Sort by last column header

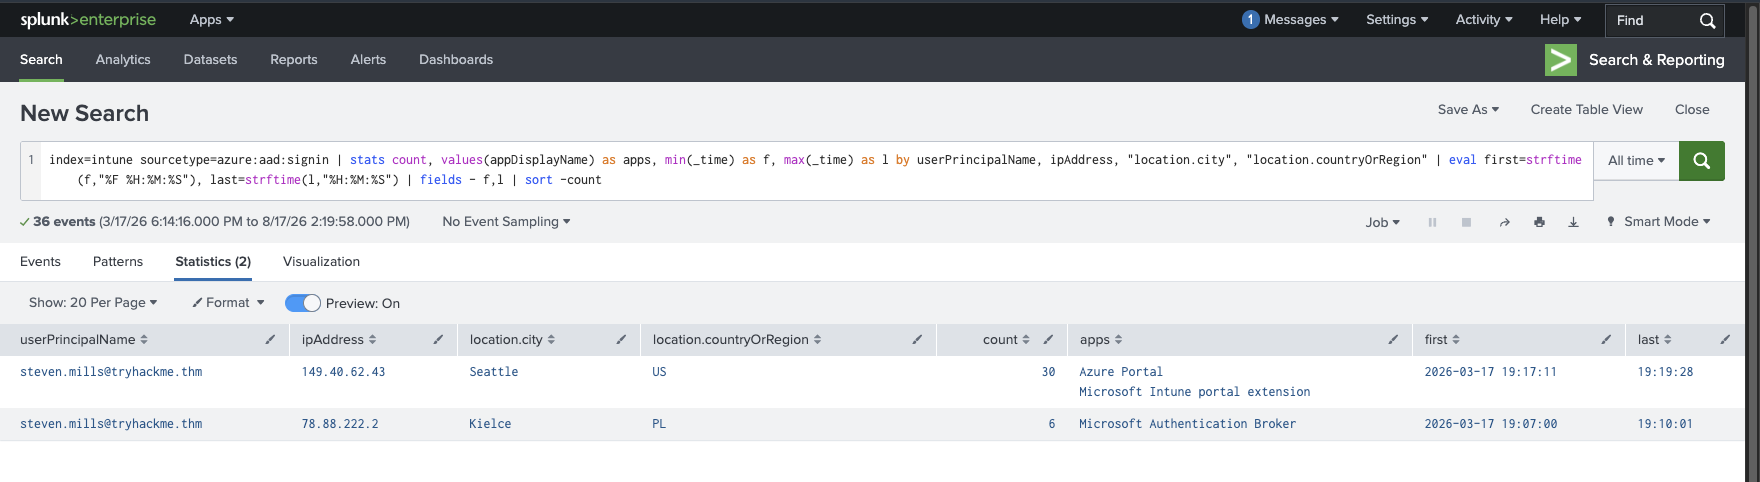1655,340
